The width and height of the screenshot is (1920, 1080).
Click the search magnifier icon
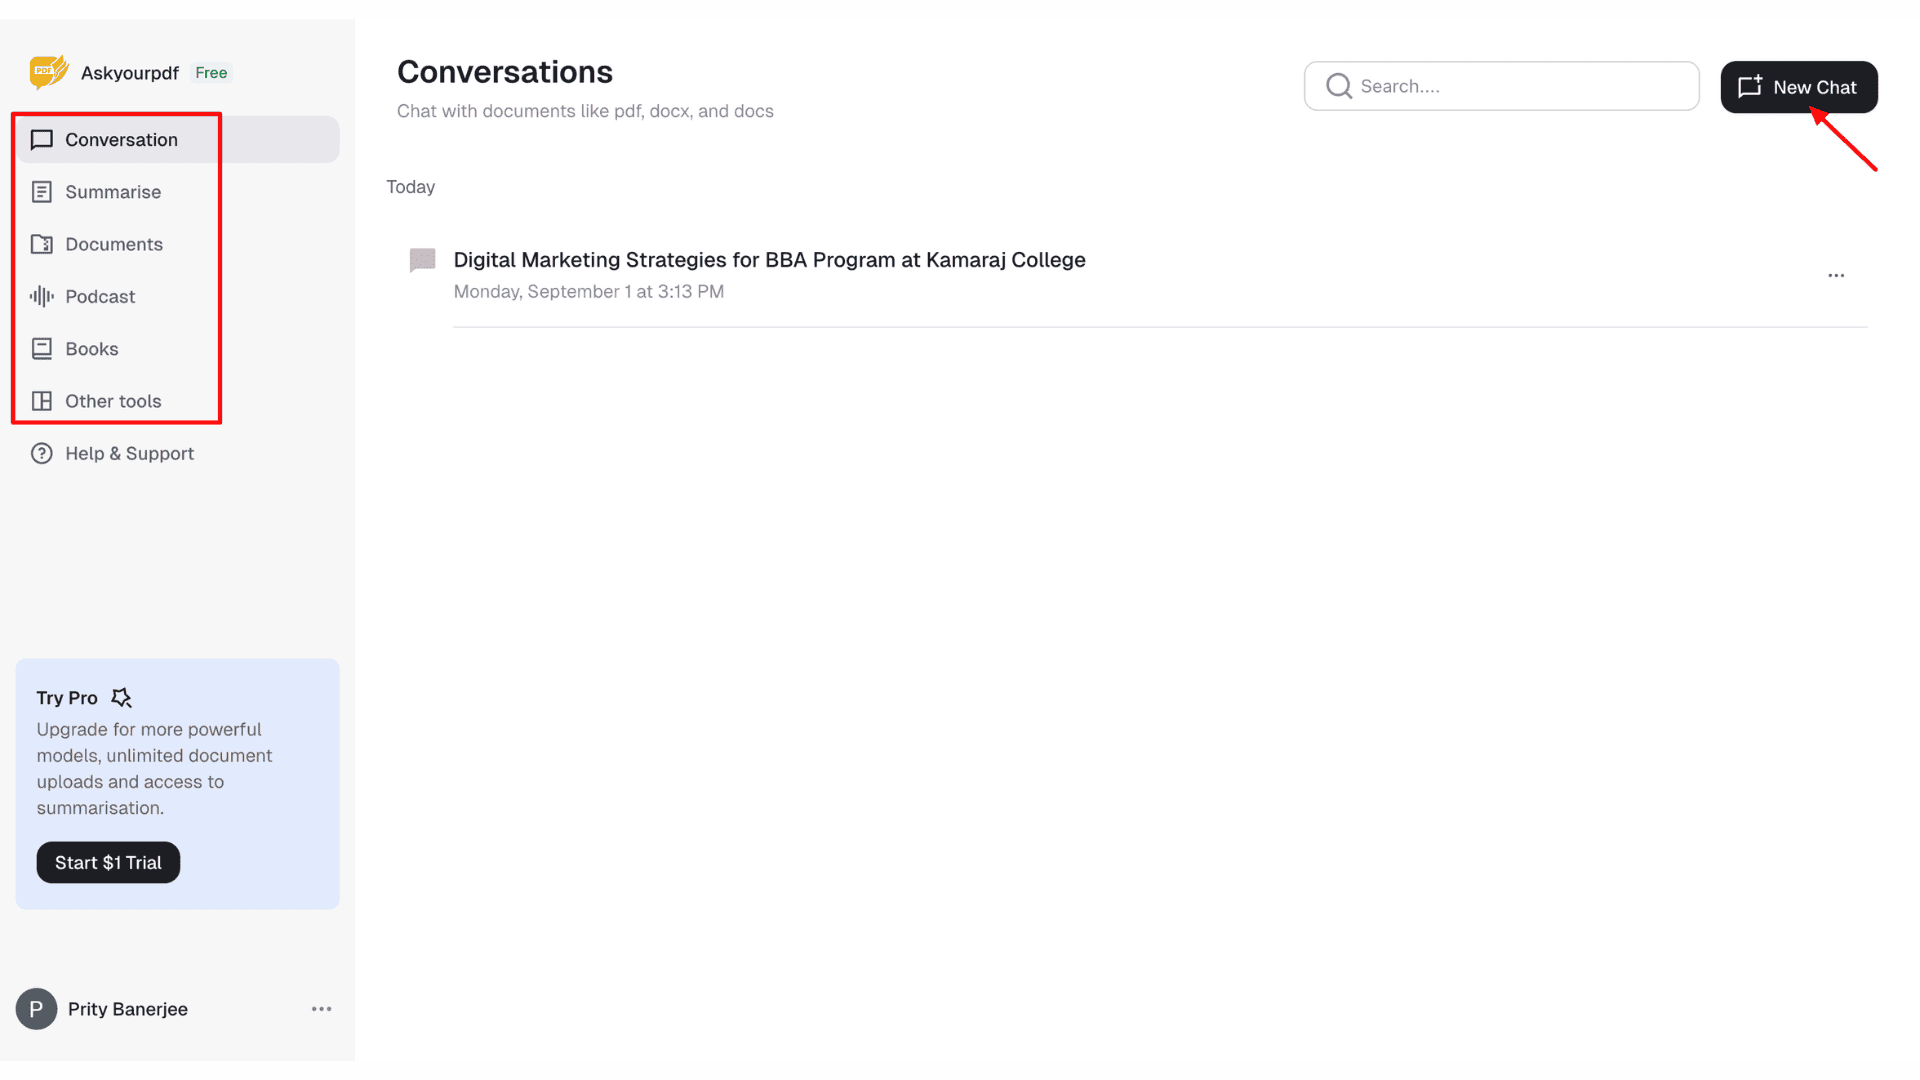[x=1338, y=86]
